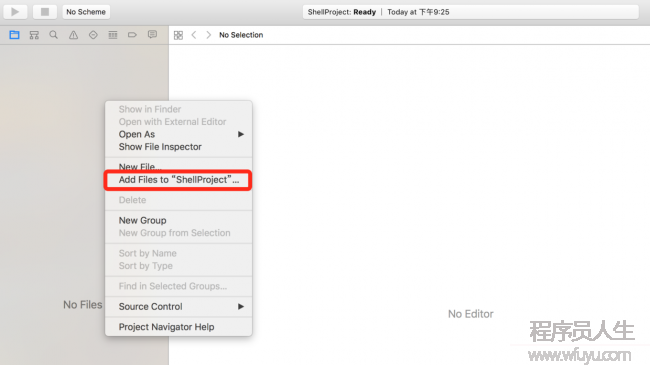Expand the Open As submenu

[179, 134]
